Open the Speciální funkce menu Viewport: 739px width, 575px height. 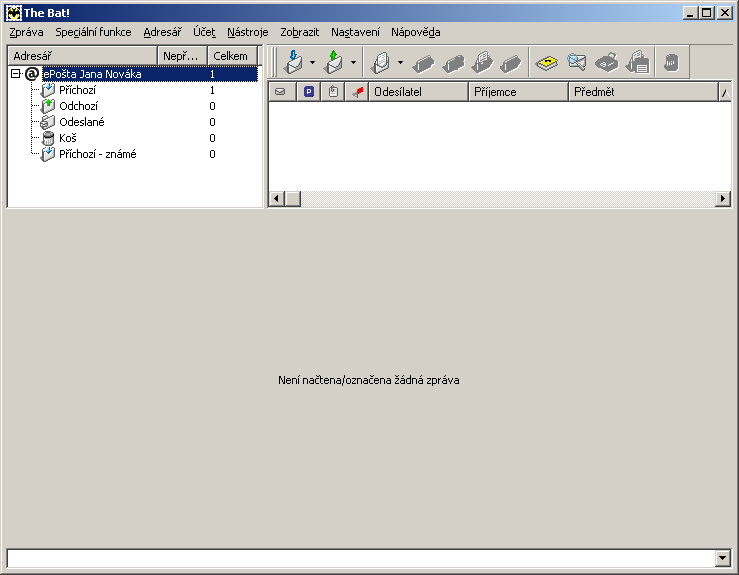(93, 32)
